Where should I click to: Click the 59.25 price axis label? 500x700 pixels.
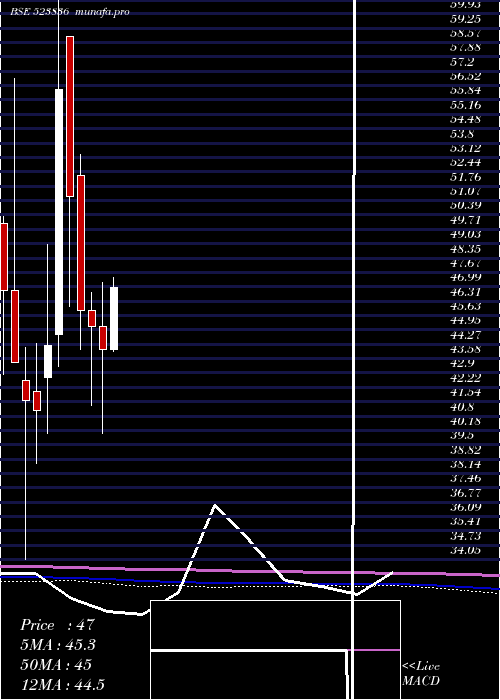tap(465, 19)
